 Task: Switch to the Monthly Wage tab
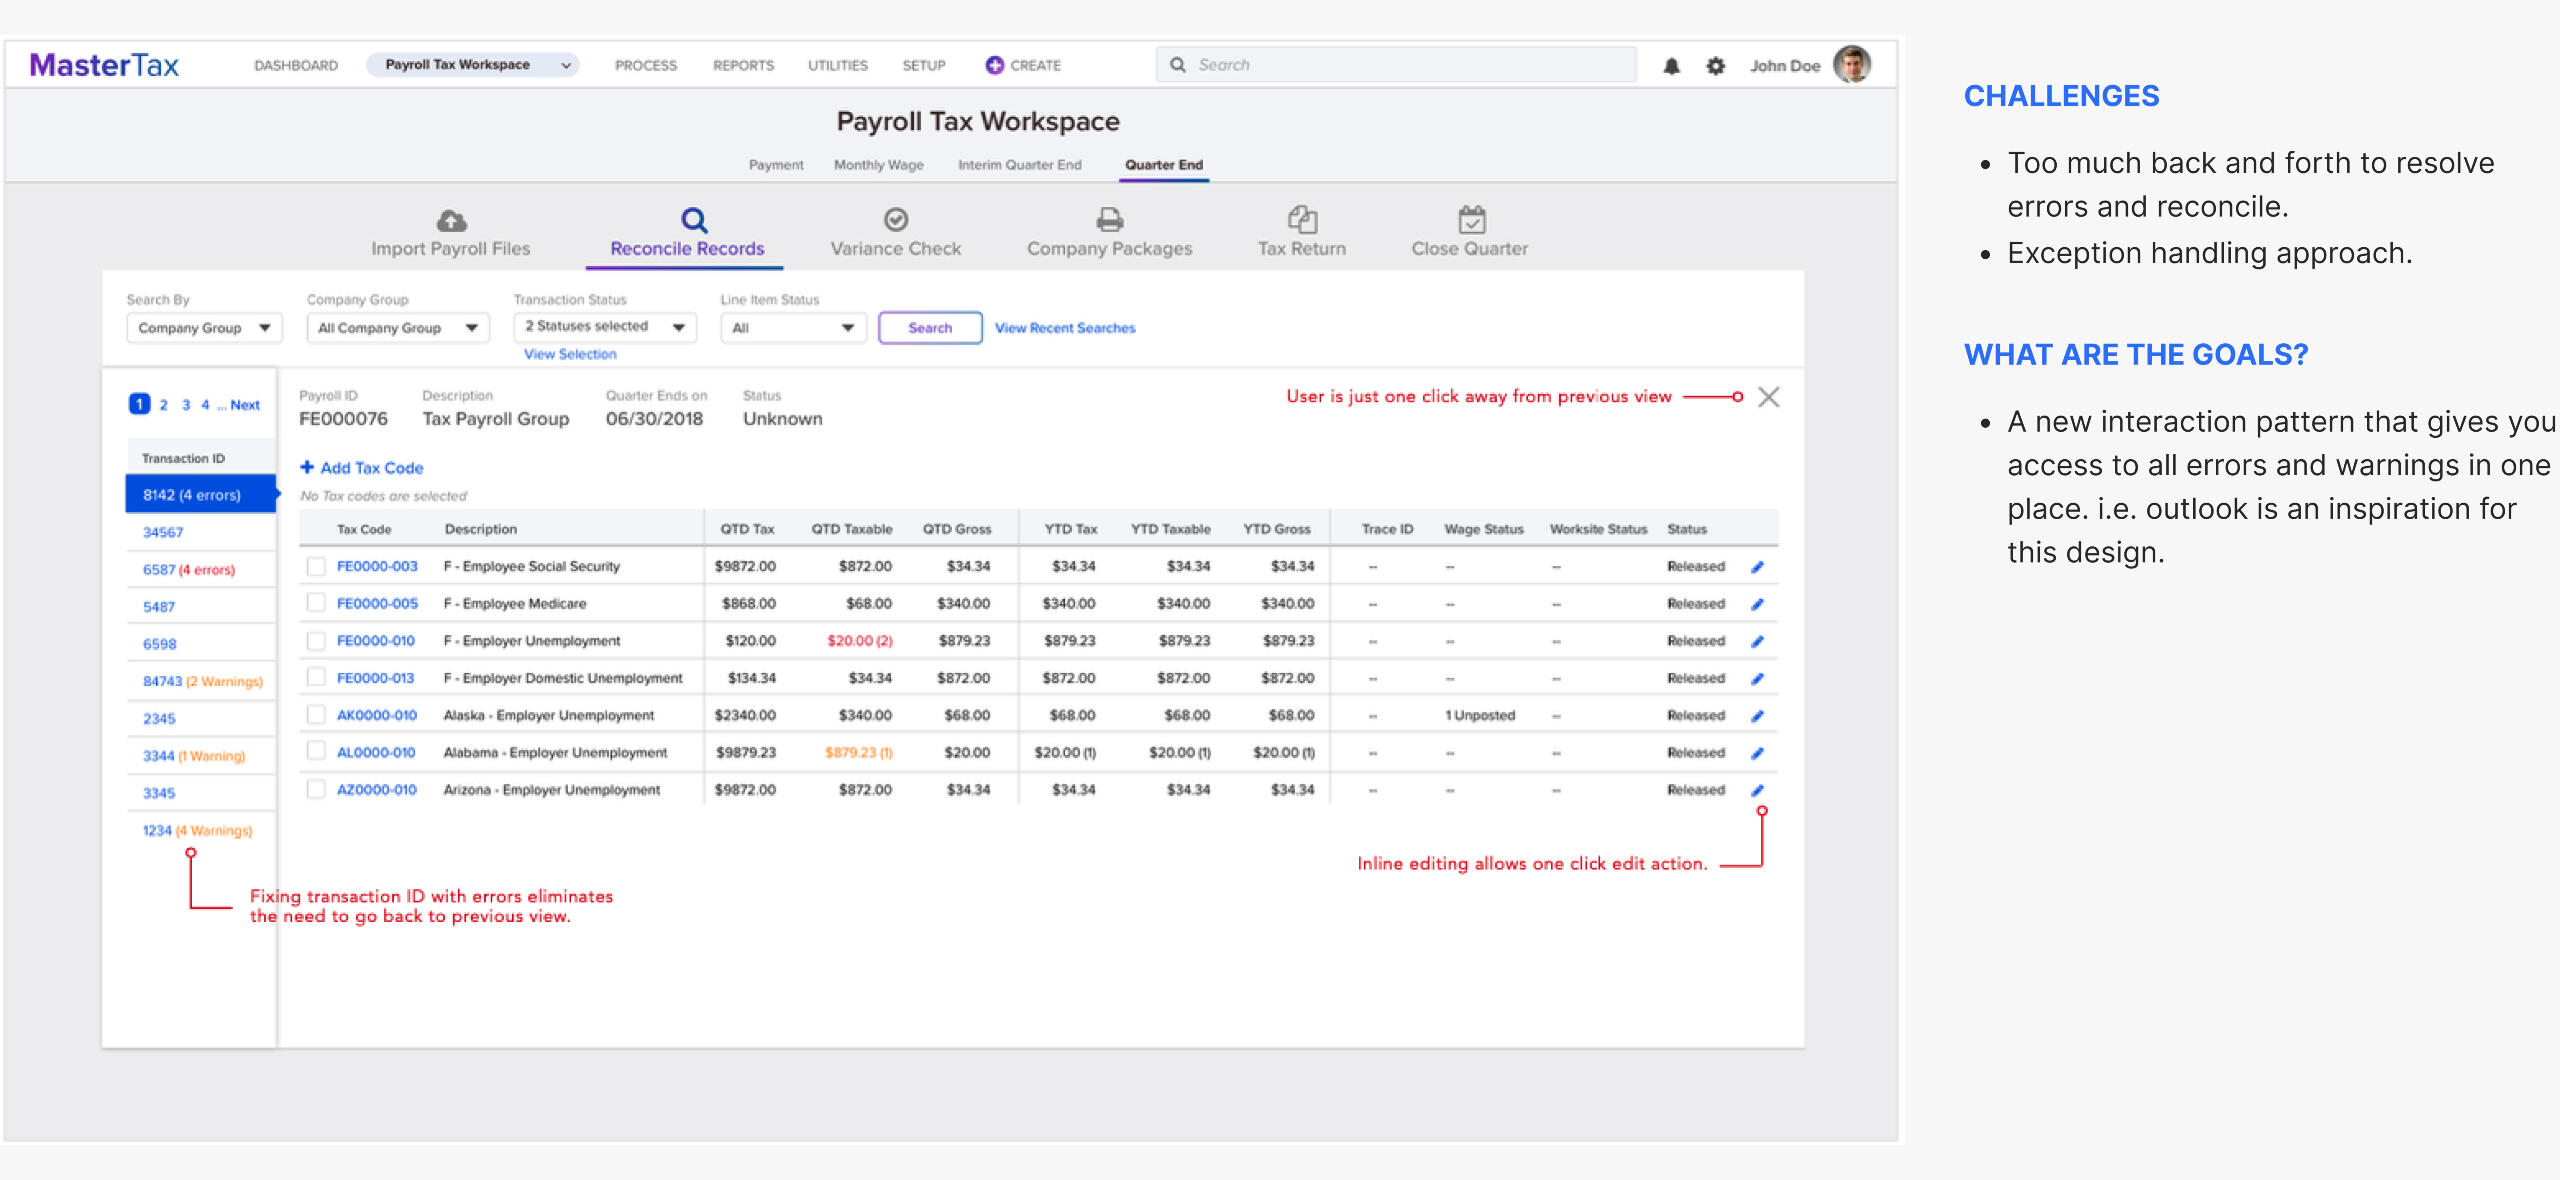[x=878, y=165]
